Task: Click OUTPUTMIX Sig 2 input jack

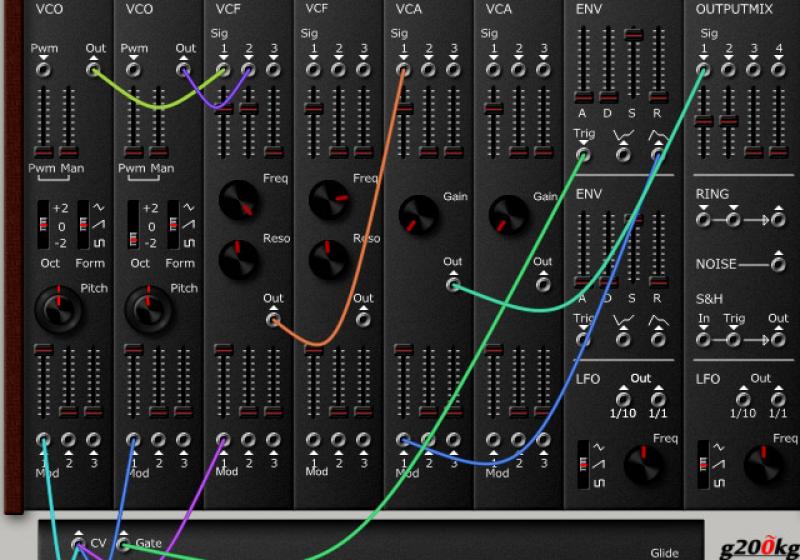Action: click(x=729, y=69)
